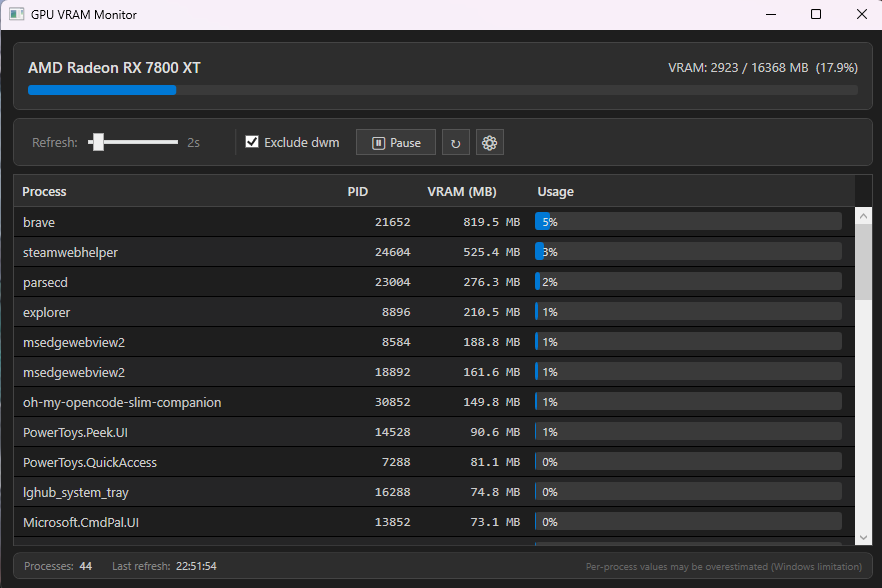Click the 210.5 MB VRAM value
This screenshot has height=588, width=882.
click(x=492, y=312)
